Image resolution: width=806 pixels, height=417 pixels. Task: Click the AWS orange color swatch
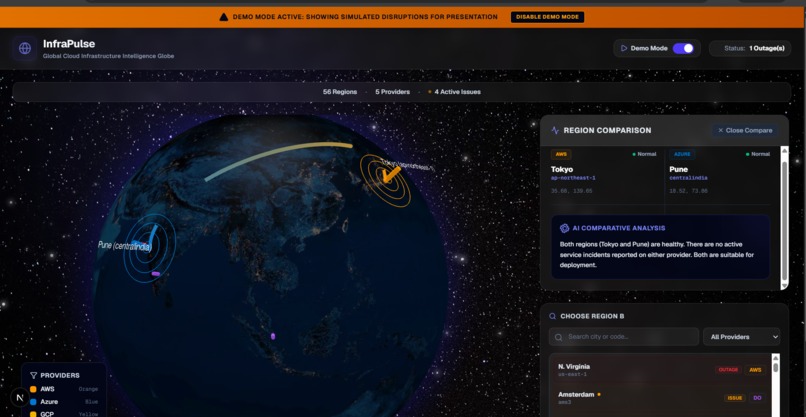(33, 389)
